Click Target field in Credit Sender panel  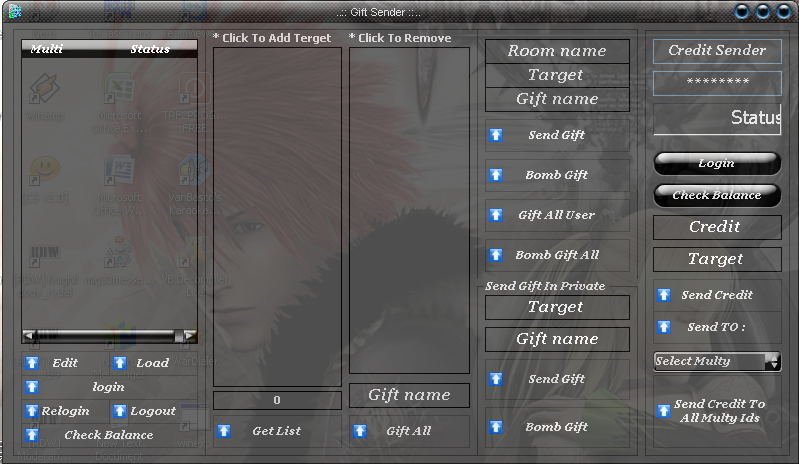click(x=717, y=259)
